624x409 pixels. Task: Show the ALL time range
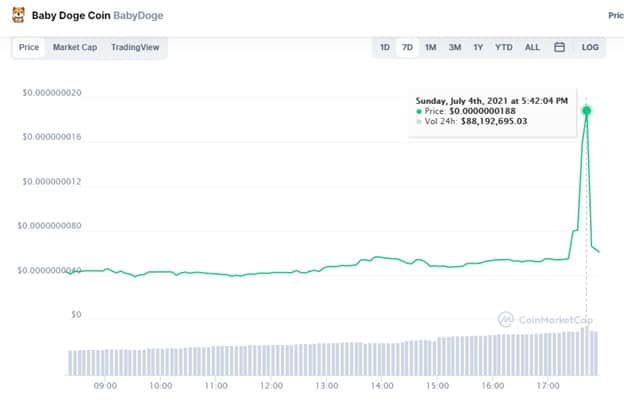point(532,47)
